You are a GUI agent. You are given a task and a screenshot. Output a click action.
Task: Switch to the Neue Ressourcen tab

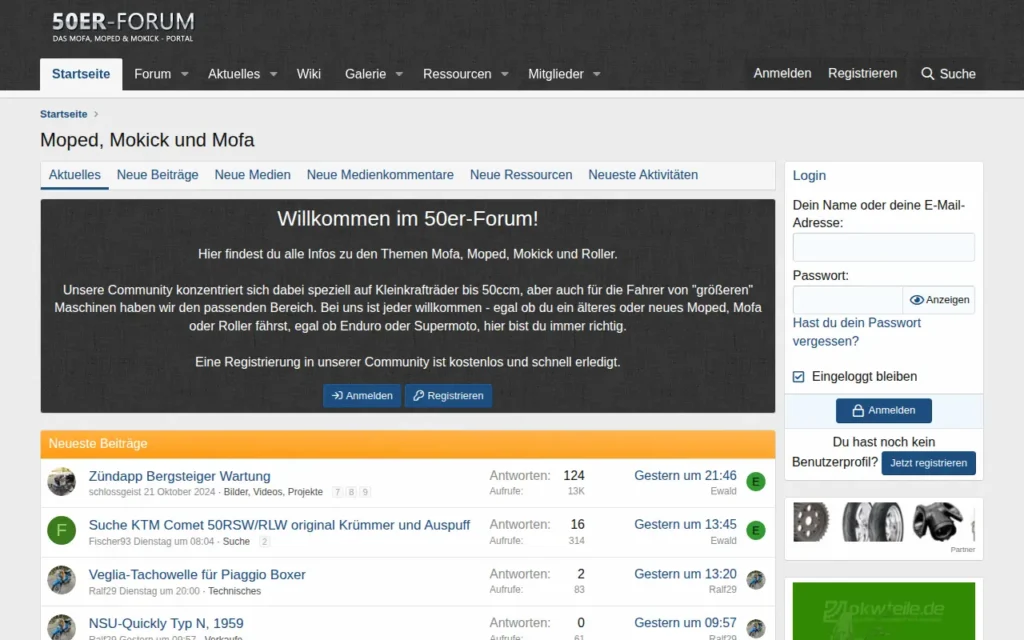(x=521, y=175)
